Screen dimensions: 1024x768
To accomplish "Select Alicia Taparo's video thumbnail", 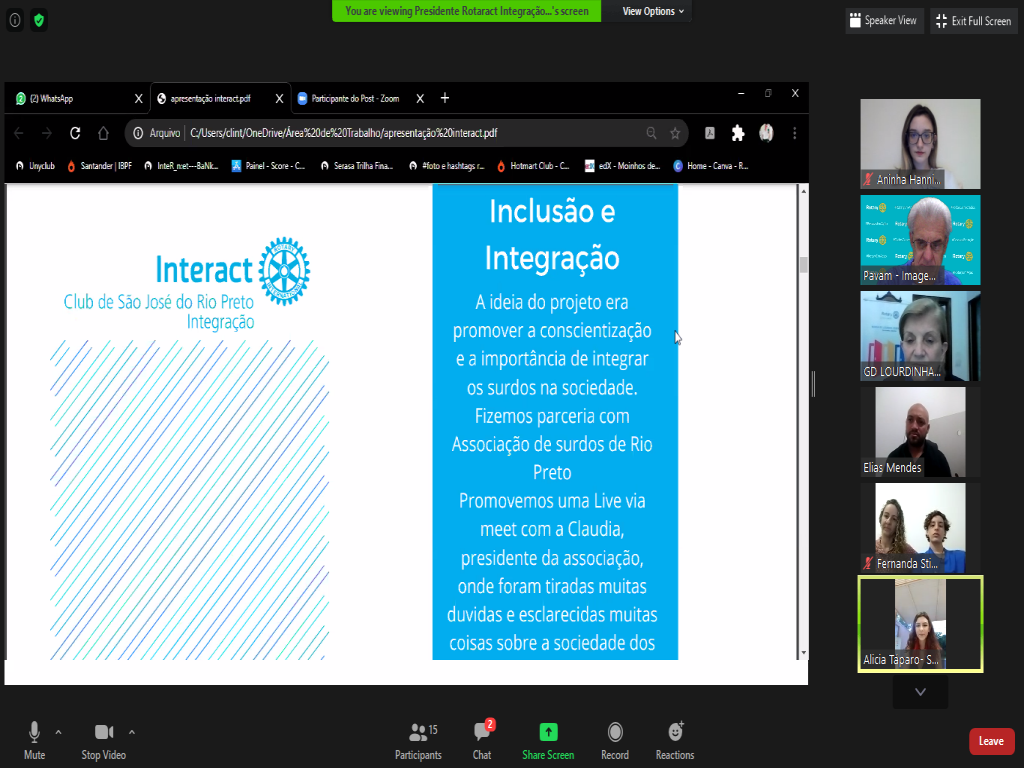I will (x=920, y=624).
